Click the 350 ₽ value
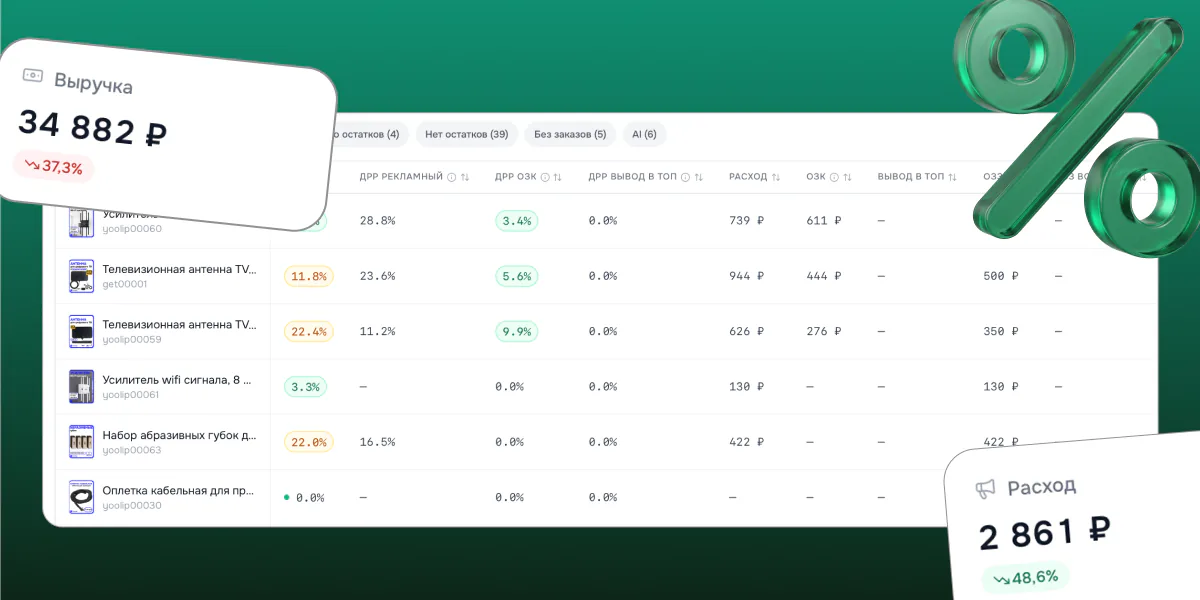The height and width of the screenshot is (600, 1200). pyautogui.click(x=1001, y=331)
